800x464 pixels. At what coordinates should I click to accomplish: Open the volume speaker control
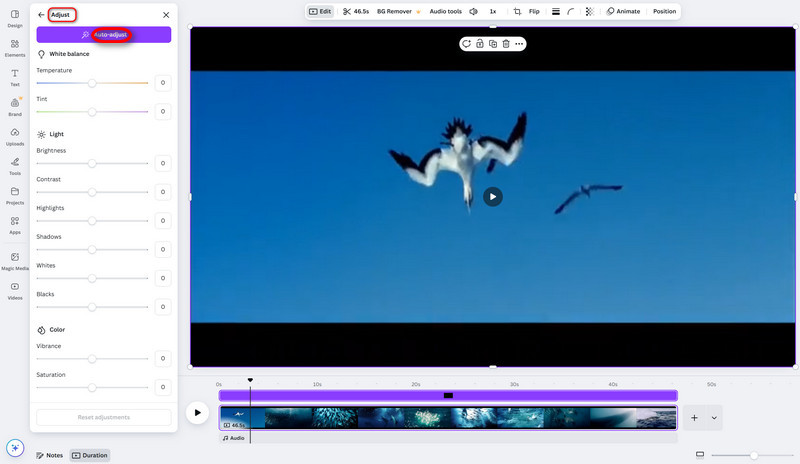click(473, 11)
